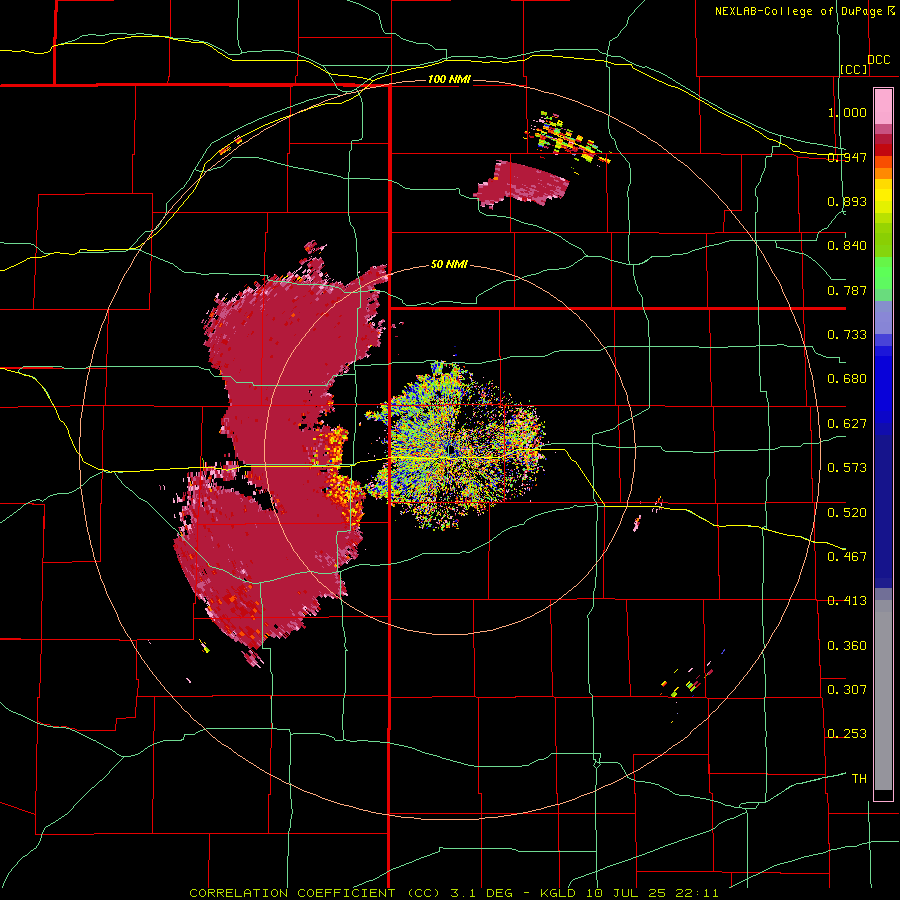Click the 0.680 scale label
The width and height of the screenshot is (900, 900).
(847, 379)
